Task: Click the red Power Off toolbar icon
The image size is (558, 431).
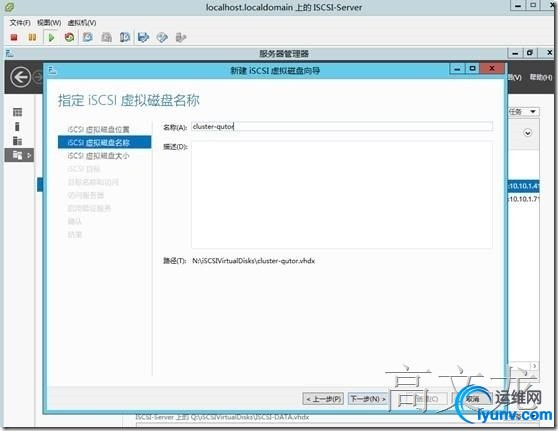Action: coord(14,37)
